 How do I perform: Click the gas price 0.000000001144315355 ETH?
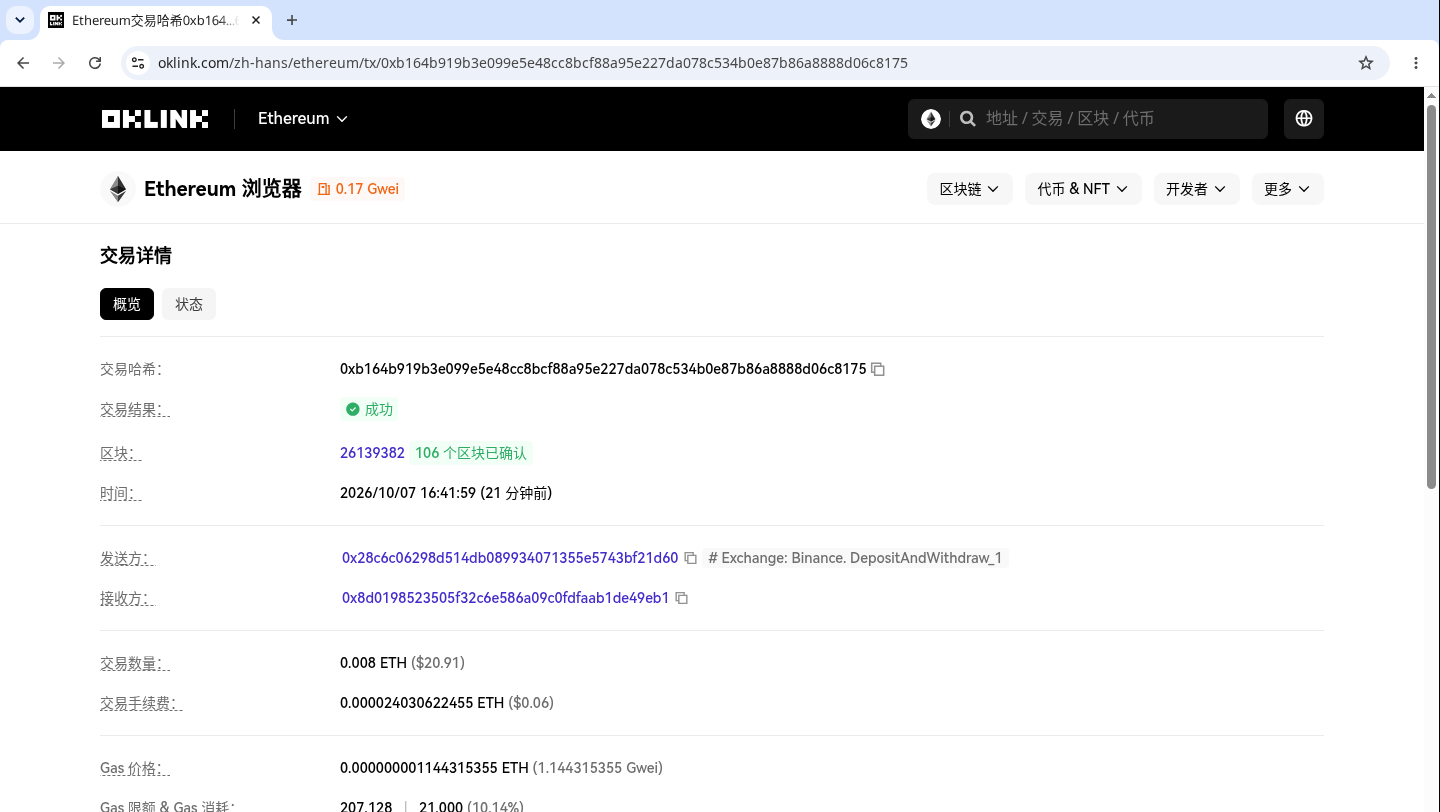point(434,768)
